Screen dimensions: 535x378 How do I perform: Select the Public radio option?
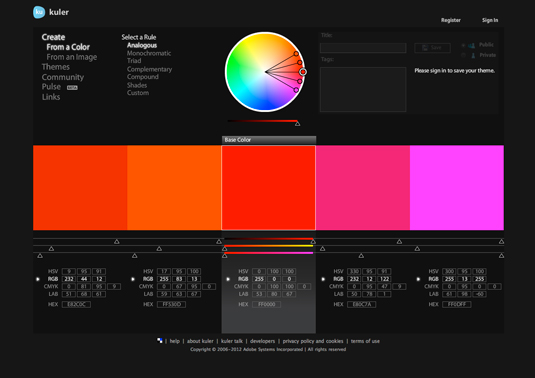click(463, 45)
